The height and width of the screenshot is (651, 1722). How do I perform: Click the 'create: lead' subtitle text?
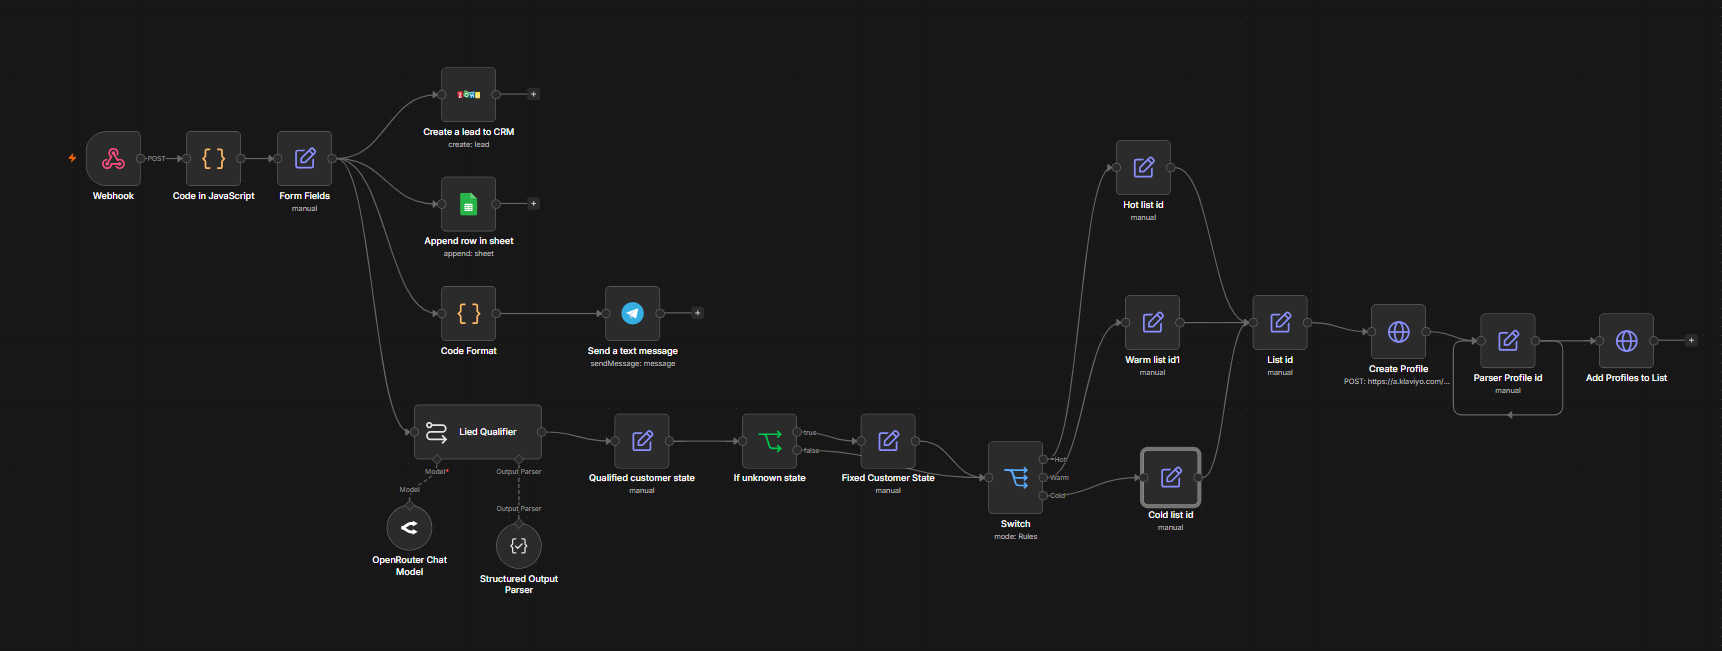(468, 145)
